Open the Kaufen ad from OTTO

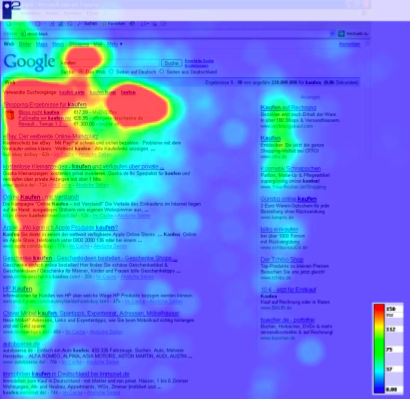pos(270,138)
